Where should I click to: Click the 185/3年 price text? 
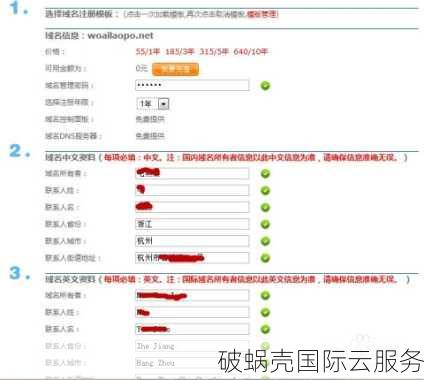click(180, 52)
